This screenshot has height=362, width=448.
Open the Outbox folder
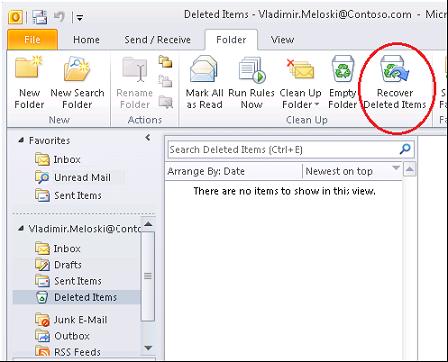62,336
